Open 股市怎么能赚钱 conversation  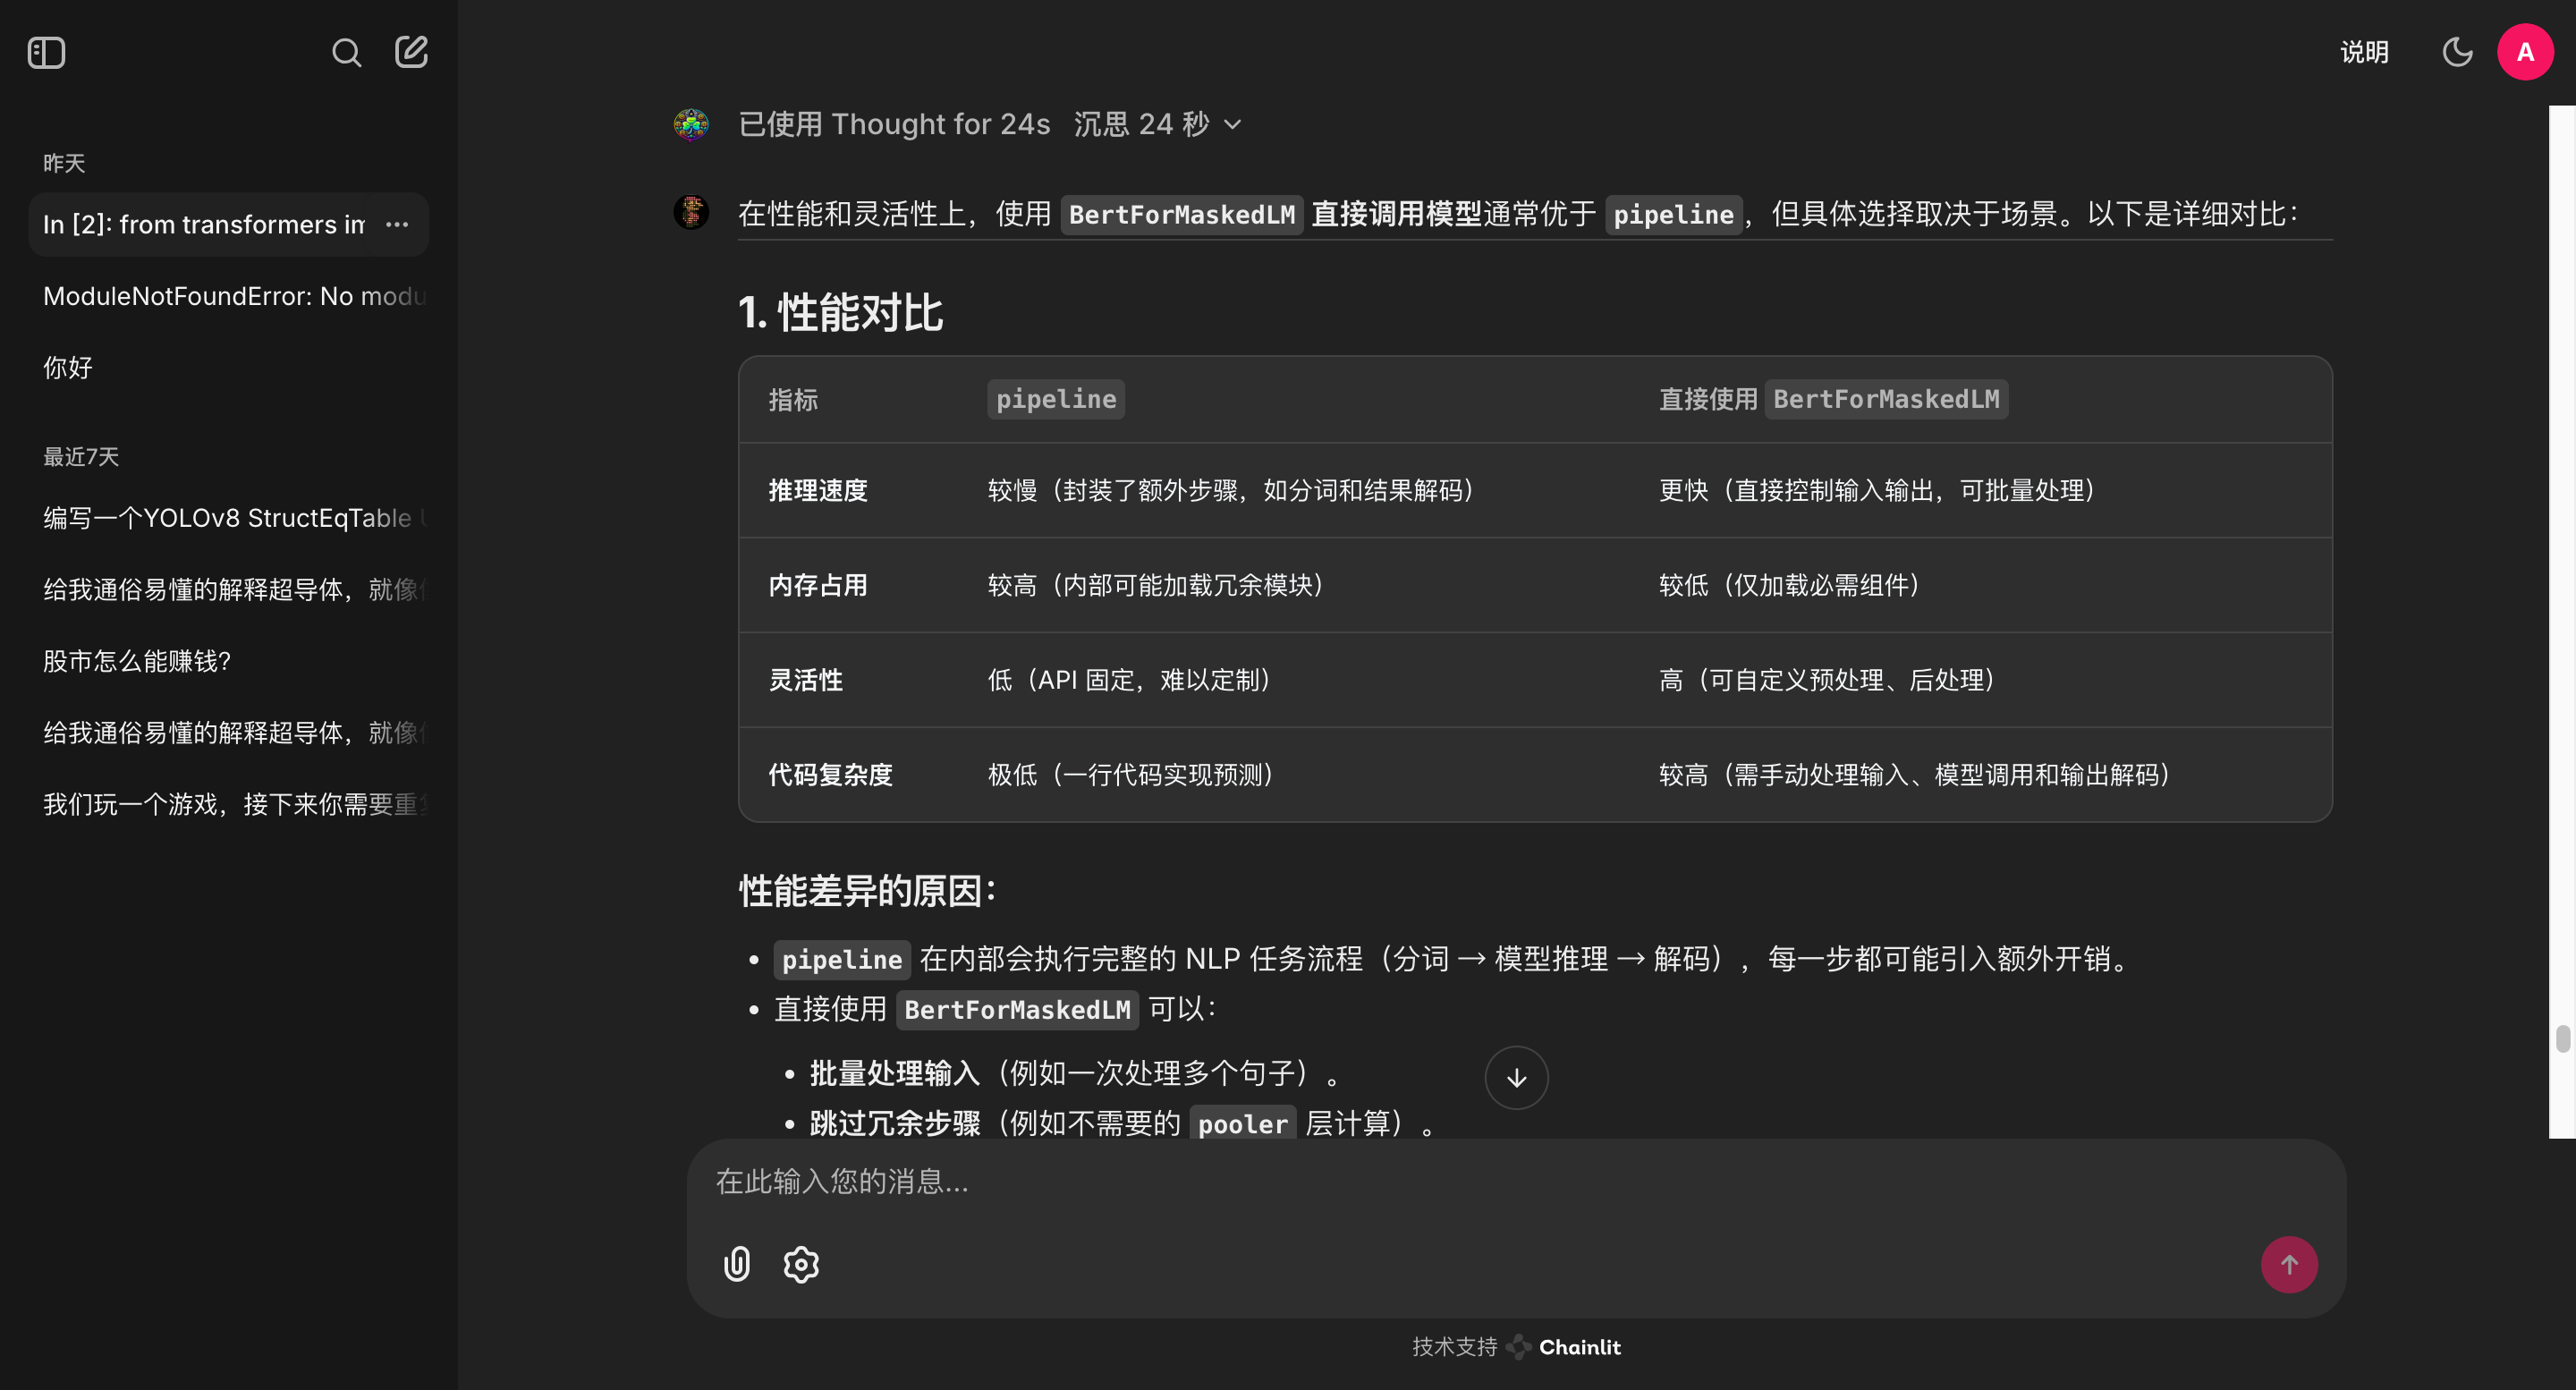(x=137, y=661)
